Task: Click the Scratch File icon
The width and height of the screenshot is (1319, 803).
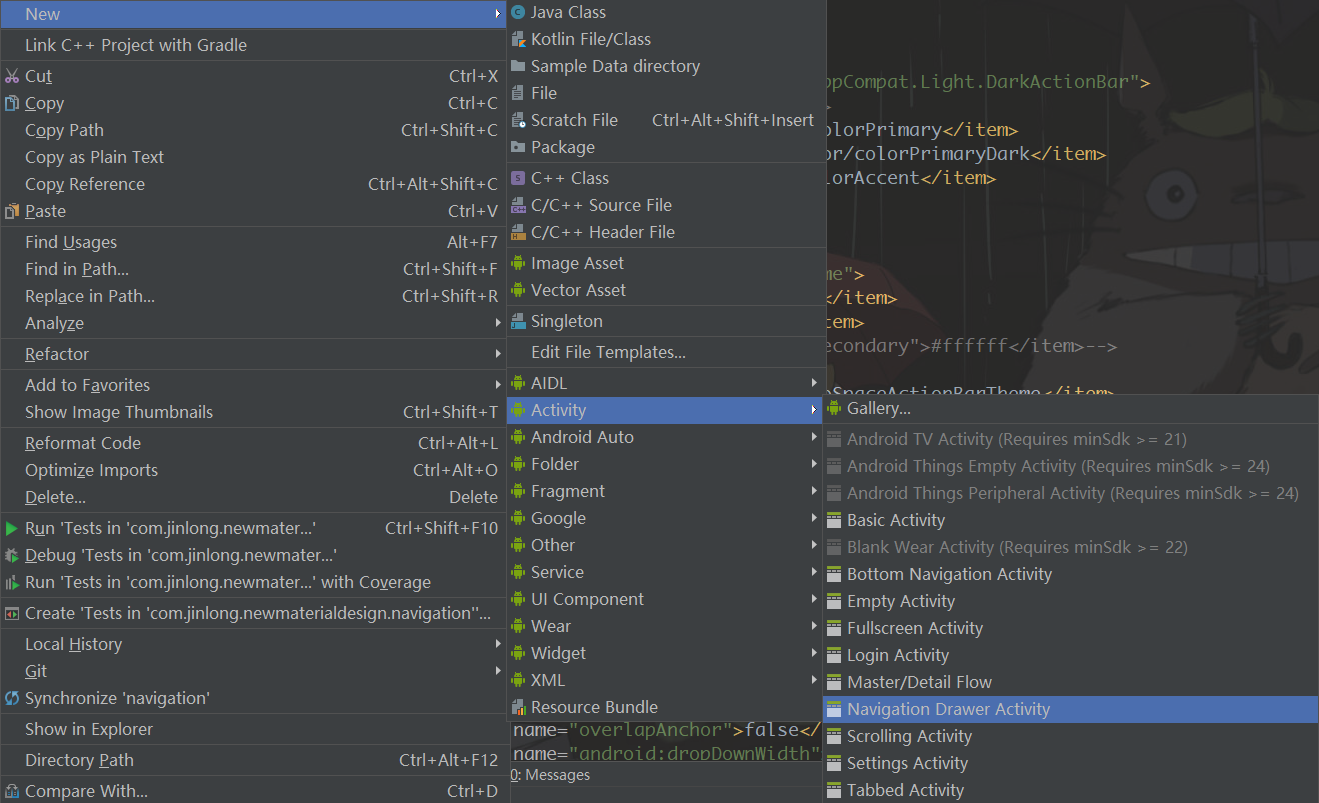Action: tap(518, 120)
